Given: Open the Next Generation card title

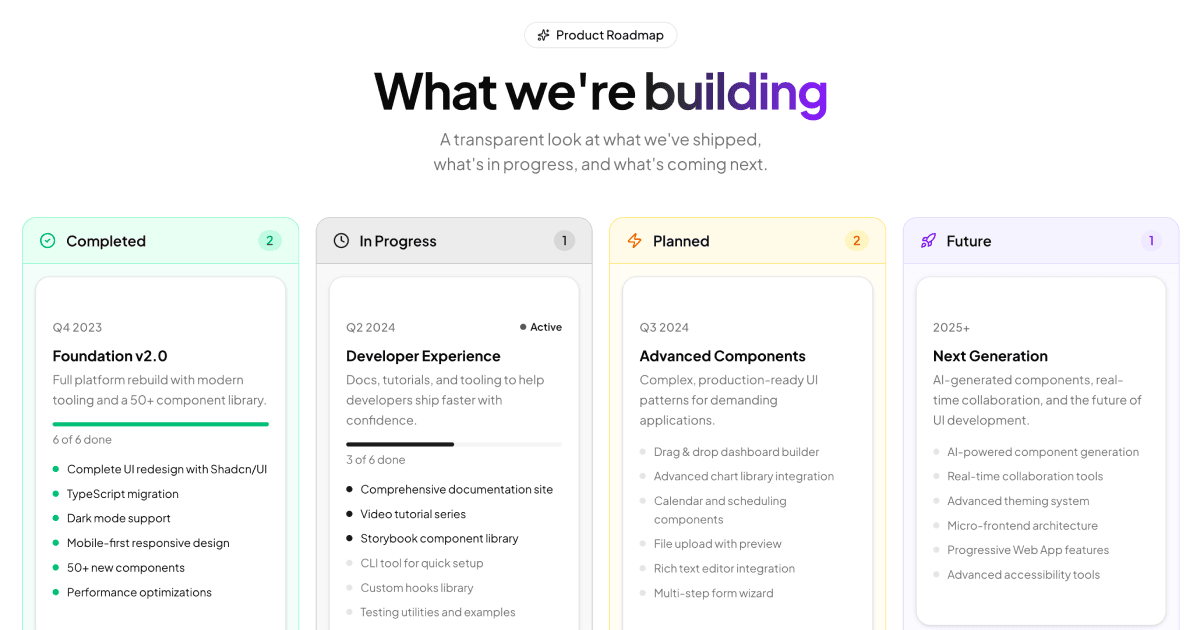Looking at the screenshot, I should click(x=990, y=356).
